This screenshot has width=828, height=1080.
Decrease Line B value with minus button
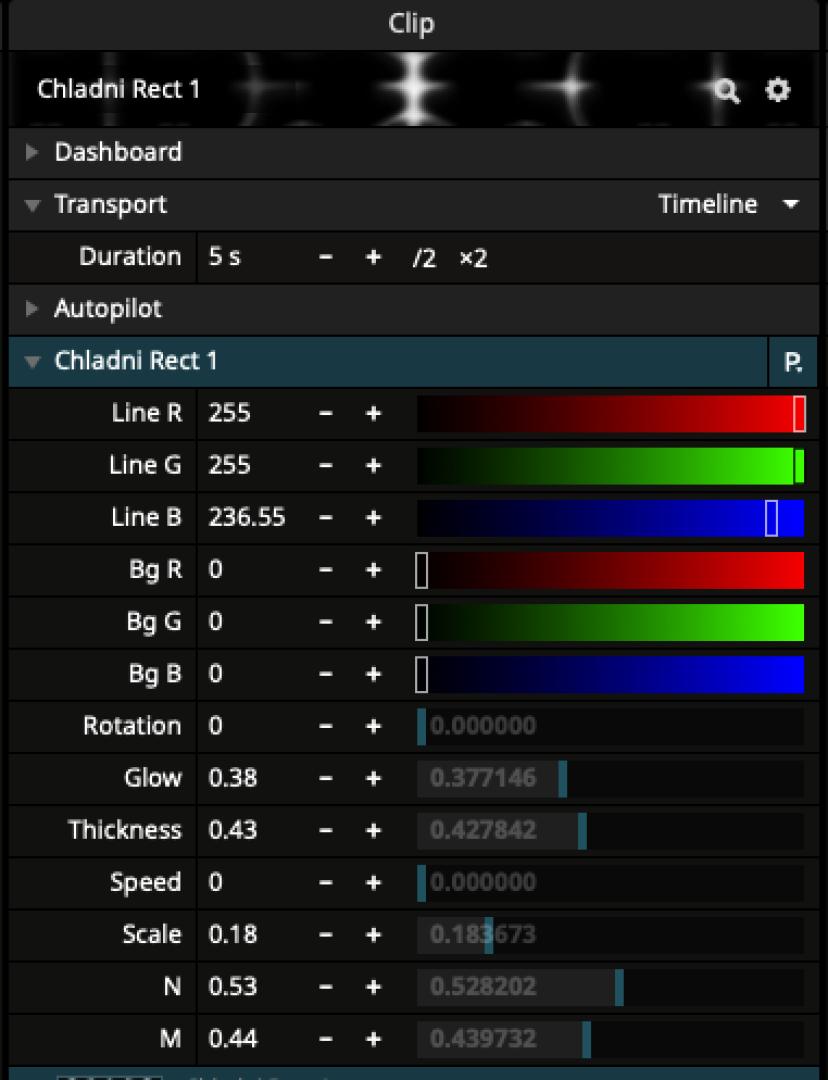click(325, 518)
